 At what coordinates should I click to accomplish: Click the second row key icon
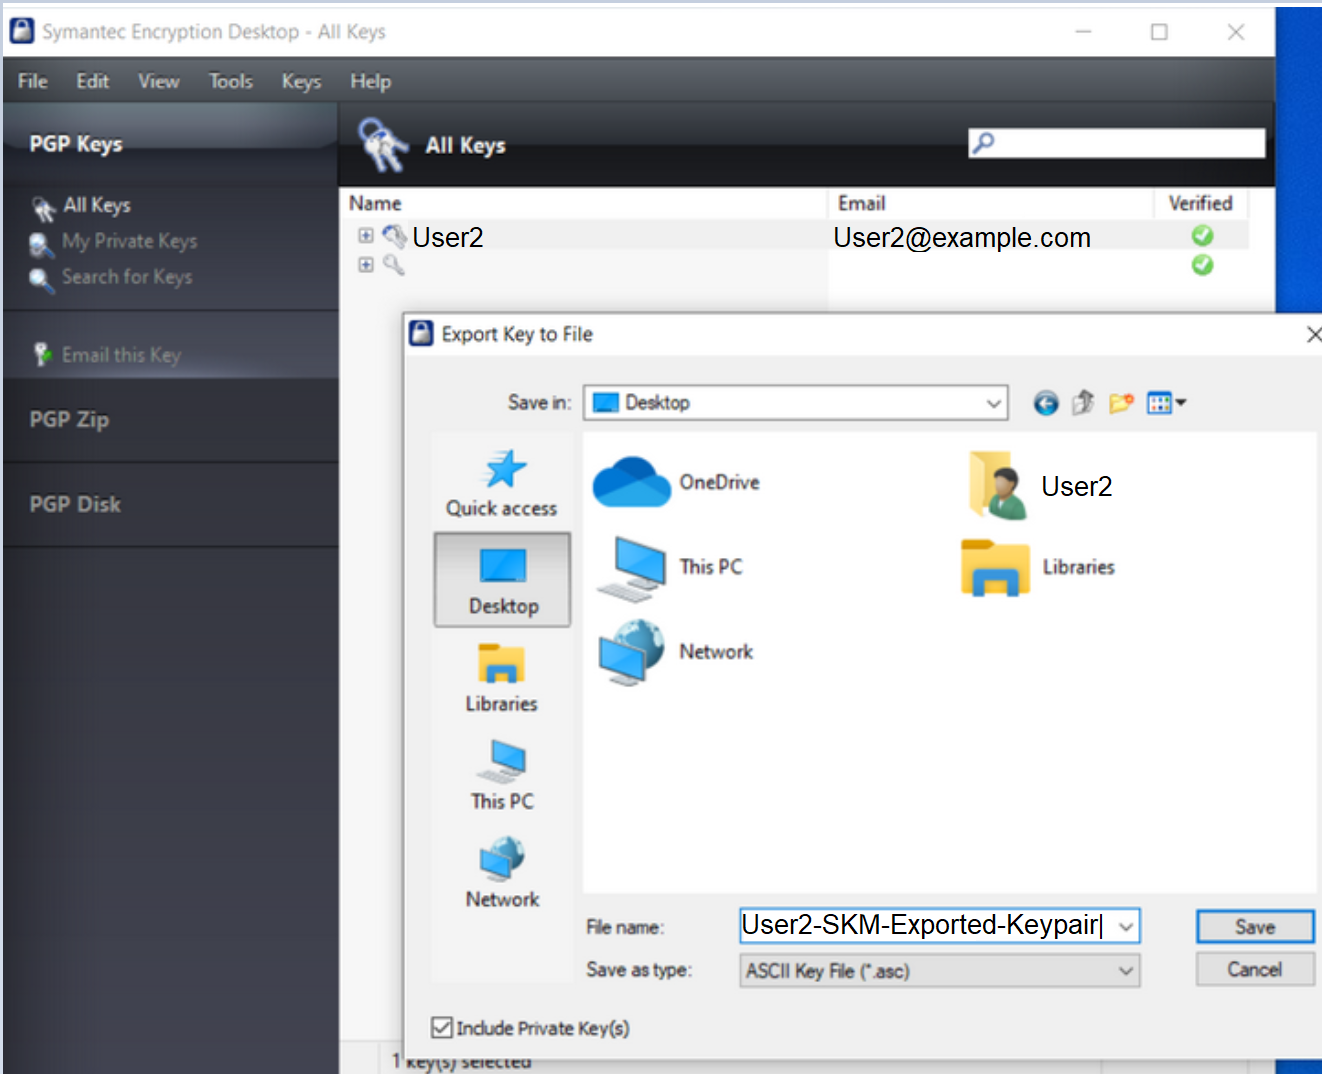pyautogui.click(x=394, y=265)
